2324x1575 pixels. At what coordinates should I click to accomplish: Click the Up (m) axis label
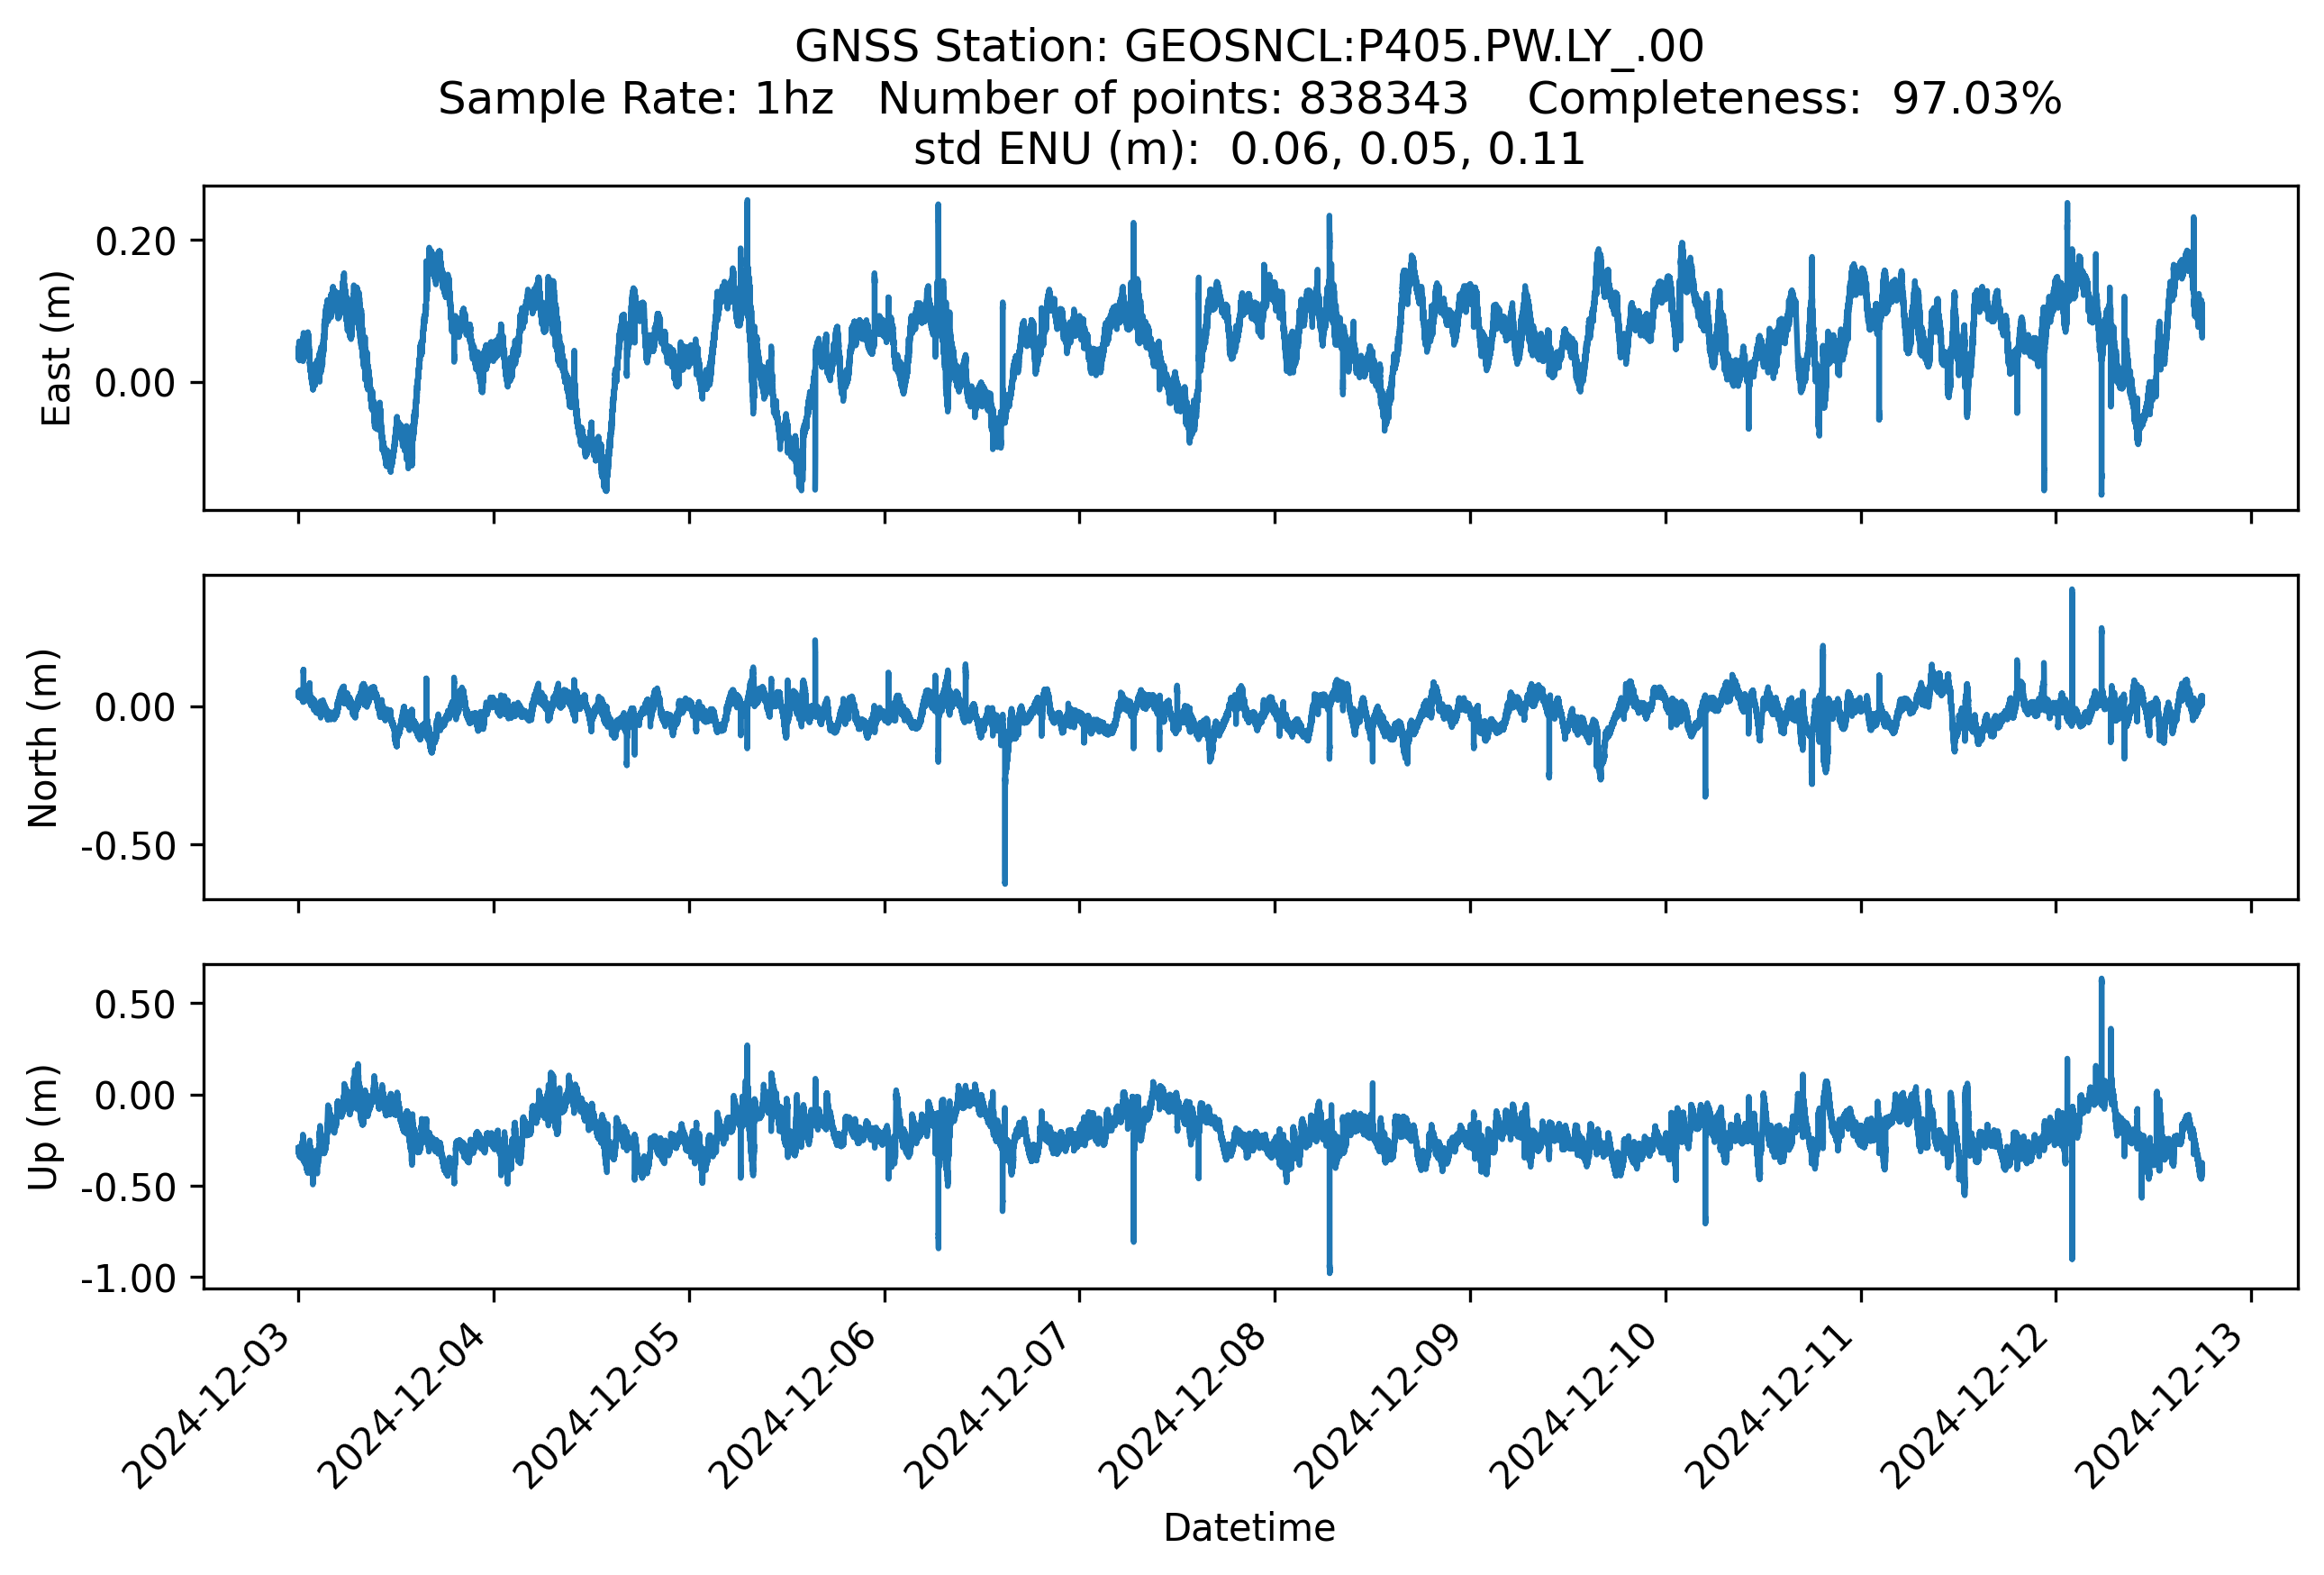pos(44,1127)
